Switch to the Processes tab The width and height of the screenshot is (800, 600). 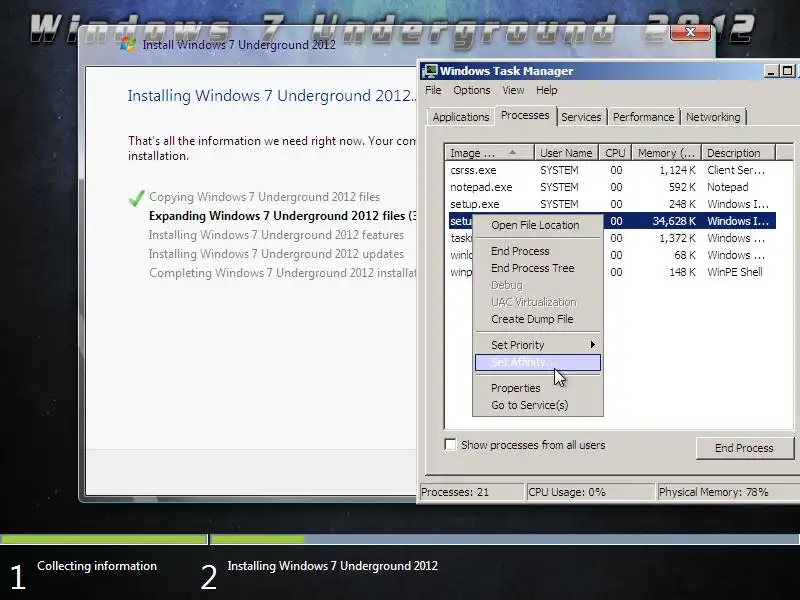[x=525, y=115]
